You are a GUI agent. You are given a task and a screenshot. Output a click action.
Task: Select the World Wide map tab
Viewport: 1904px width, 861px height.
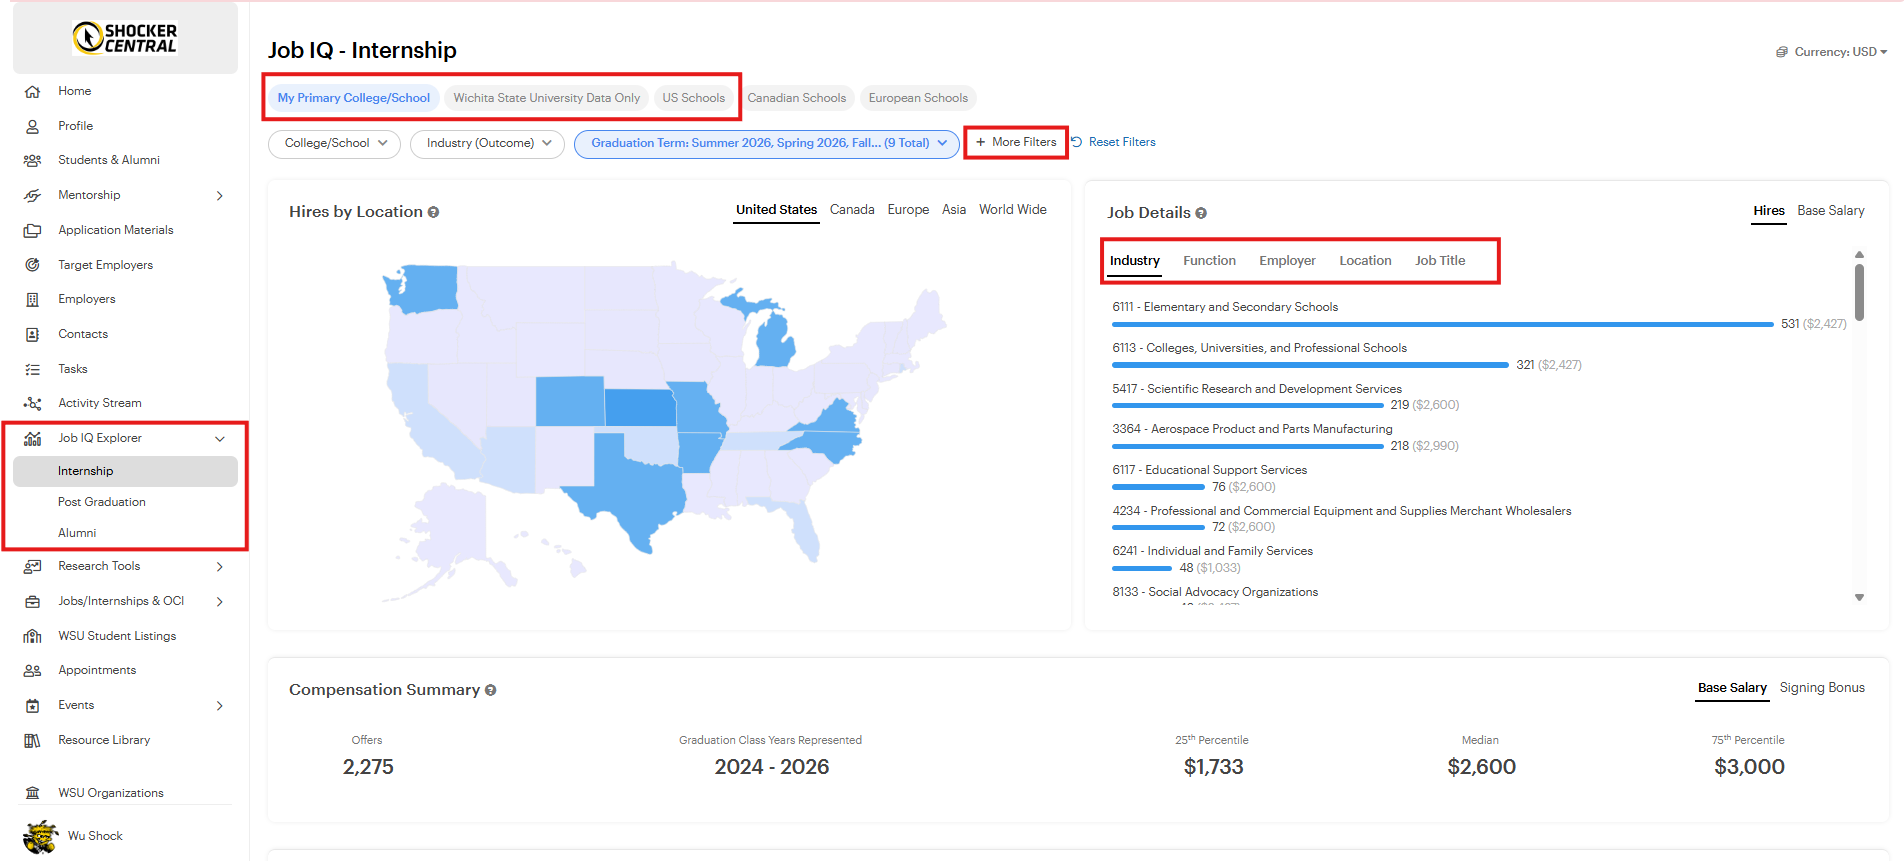pos(1012,210)
